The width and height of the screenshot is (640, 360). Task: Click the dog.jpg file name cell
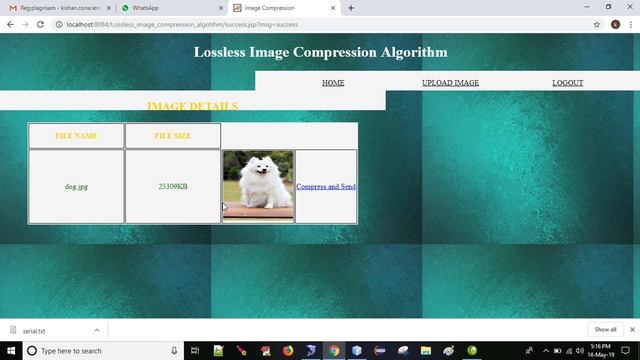click(76, 187)
